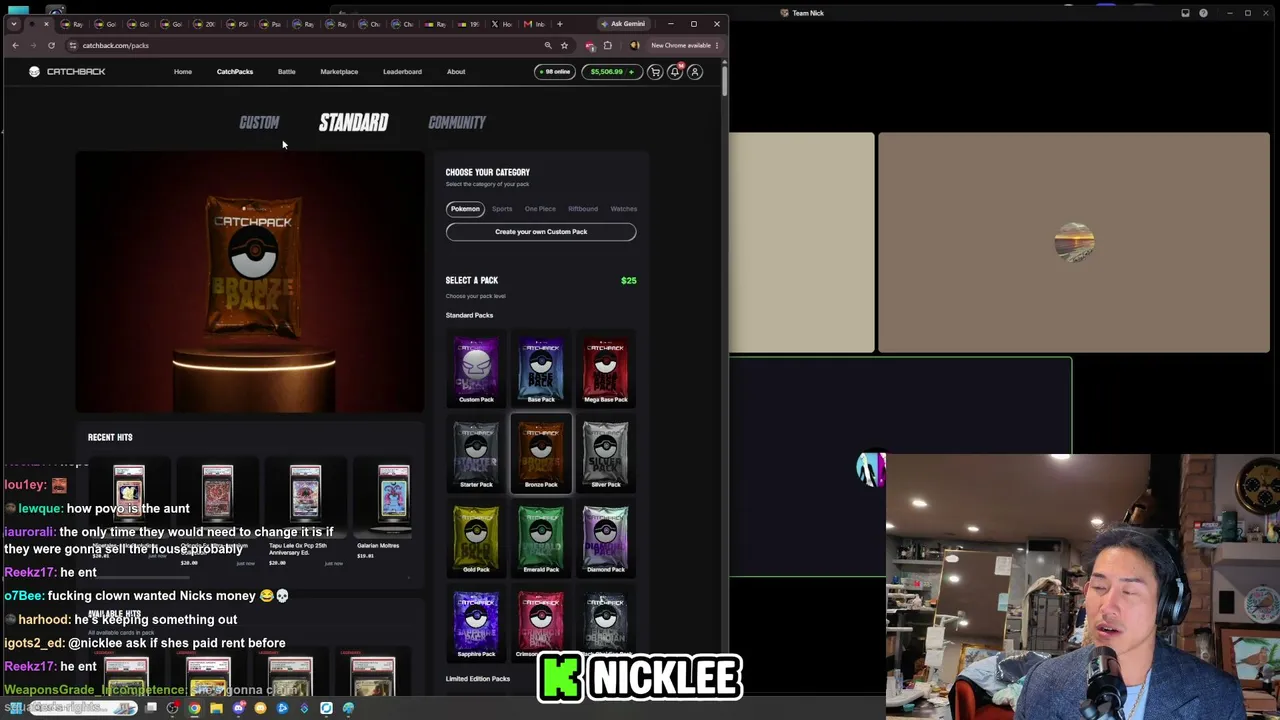The image size is (1280, 720).
Task: Click the zoom magnifier in the address bar
Action: pos(548,45)
